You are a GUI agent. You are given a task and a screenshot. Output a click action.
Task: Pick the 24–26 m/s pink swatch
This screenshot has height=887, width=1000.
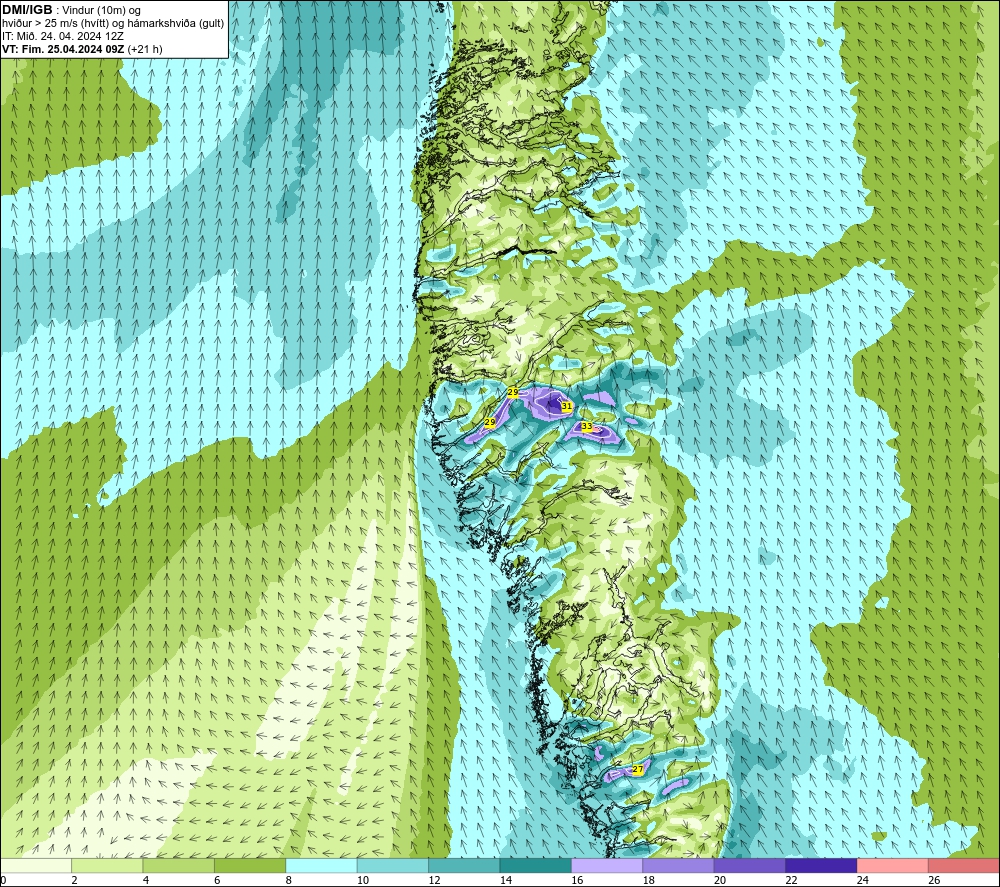pyautogui.click(x=893, y=865)
